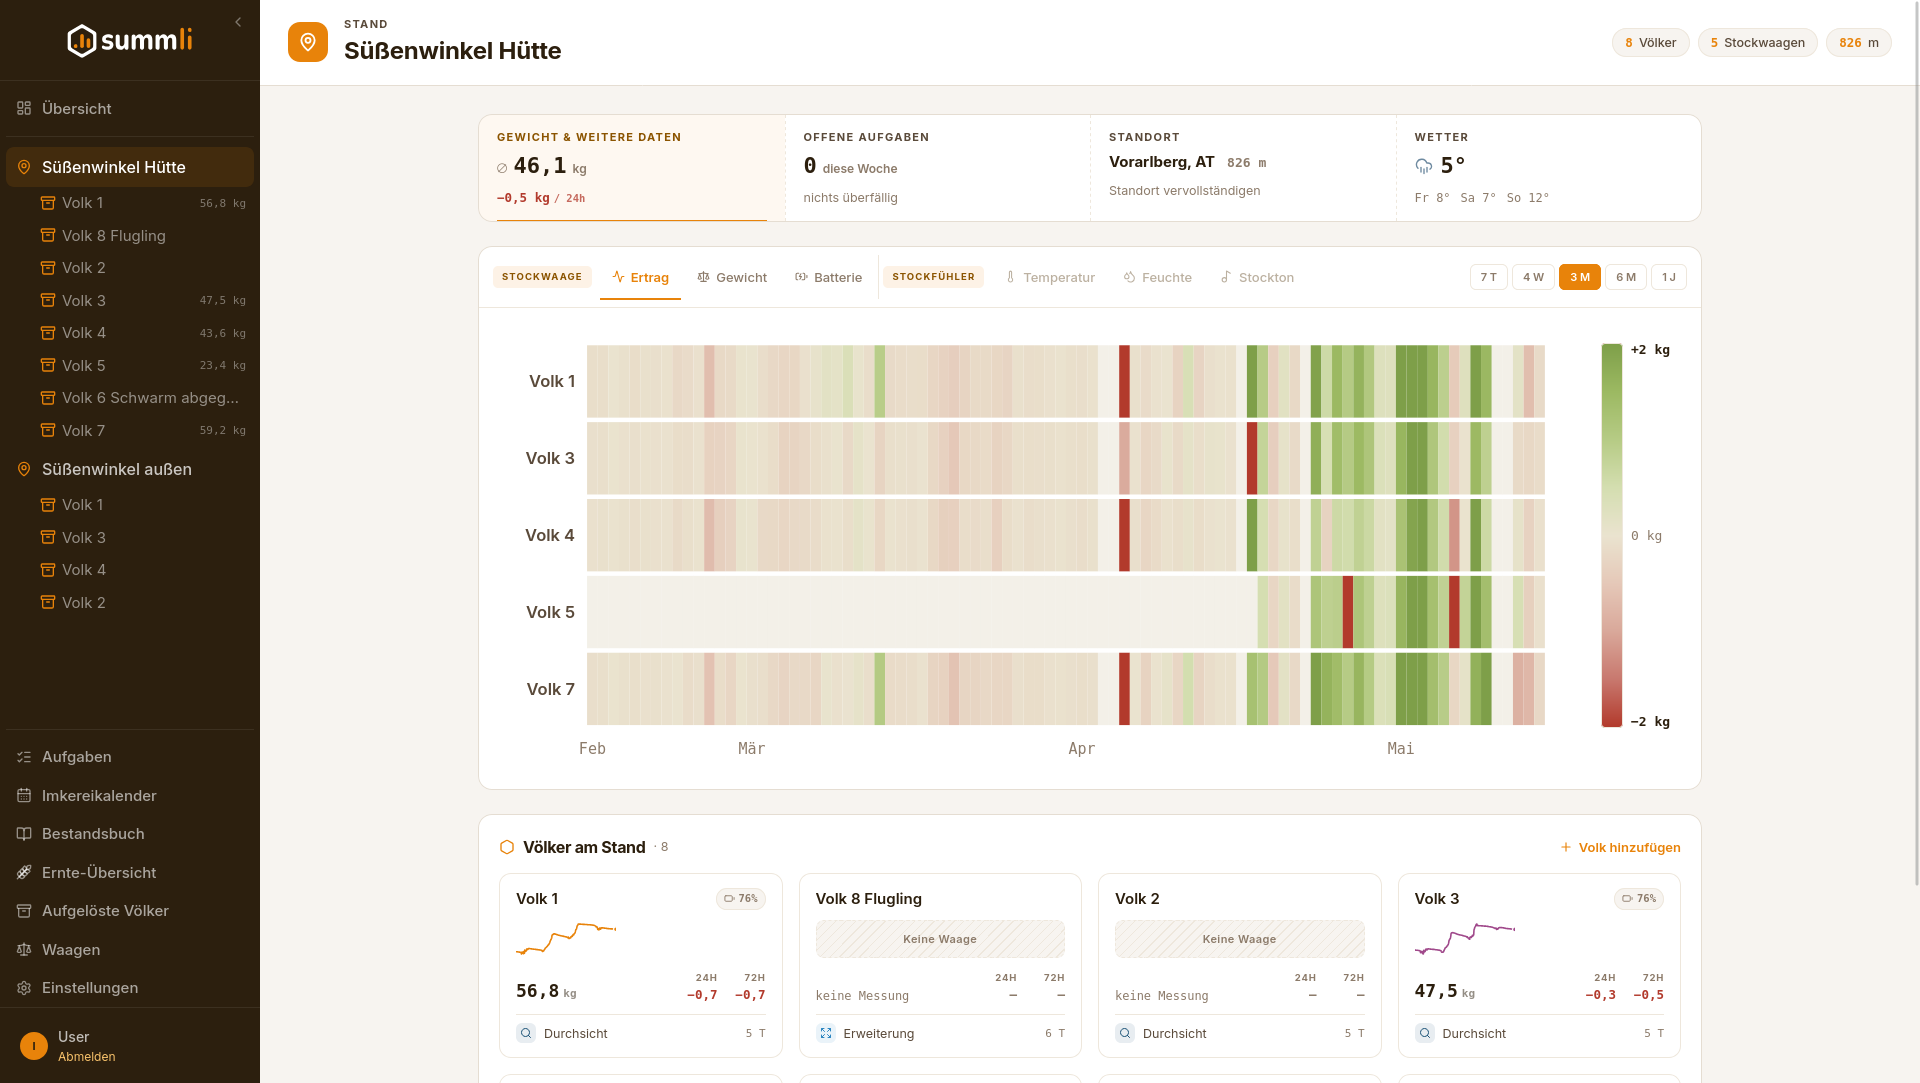Image resolution: width=1920 pixels, height=1083 pixels.
Task: Open the Aufgelöste Völker archive icon
Action: tap(24, 911)
